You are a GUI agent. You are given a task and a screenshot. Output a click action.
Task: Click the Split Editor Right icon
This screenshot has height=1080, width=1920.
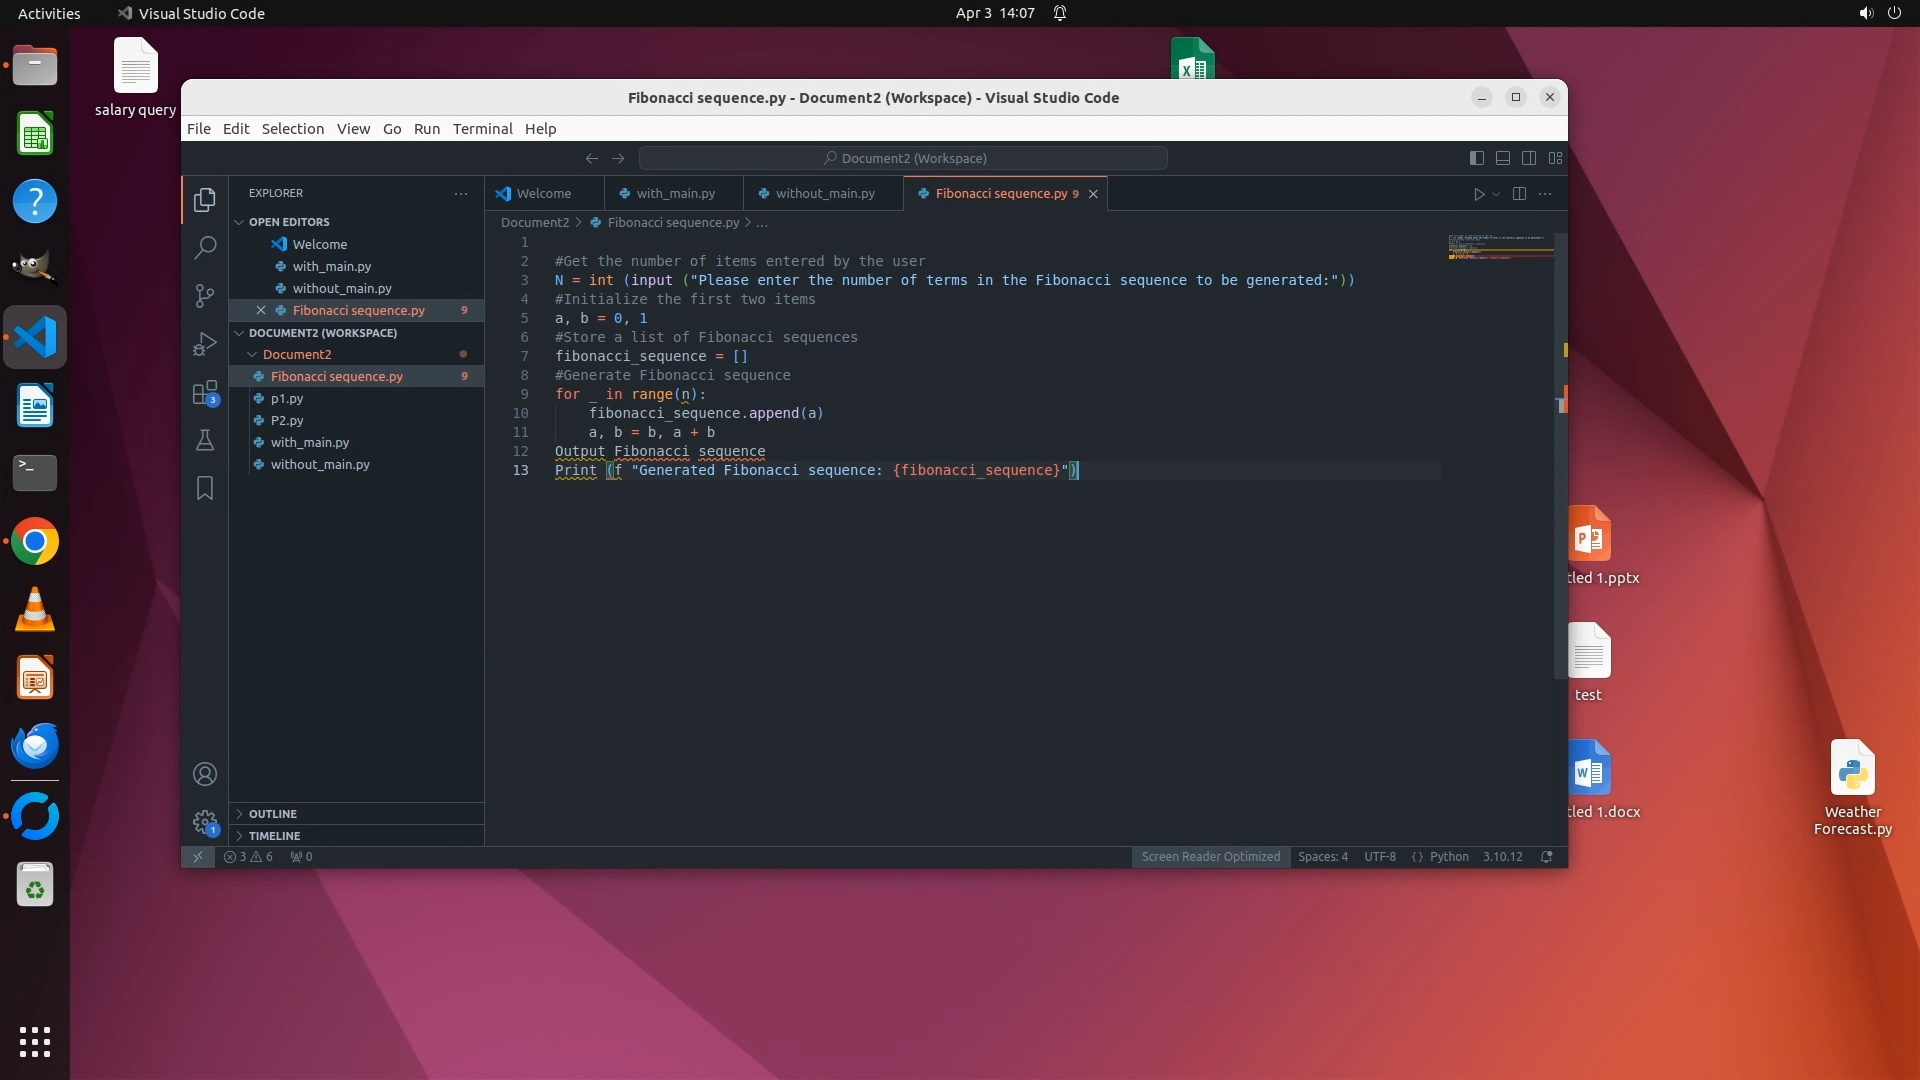point(1519,194)
